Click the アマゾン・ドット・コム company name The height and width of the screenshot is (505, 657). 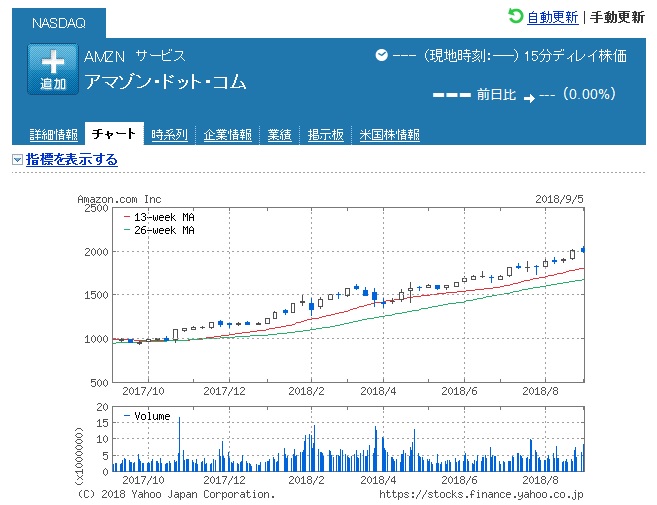pyautogui.click(x=165, y=81)
